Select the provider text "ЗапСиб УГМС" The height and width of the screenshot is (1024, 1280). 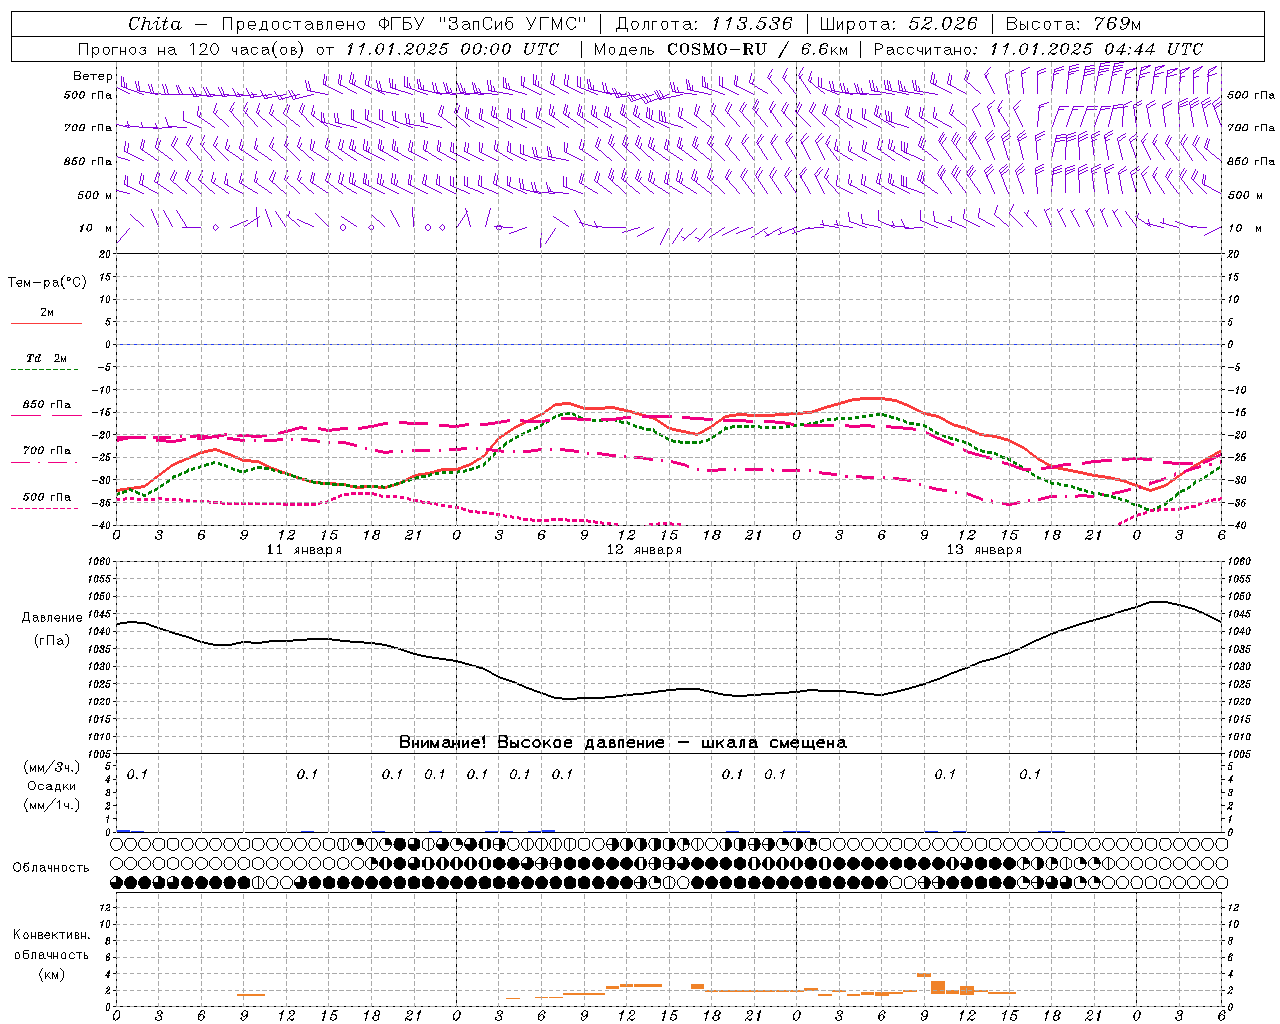click(511, 24)
